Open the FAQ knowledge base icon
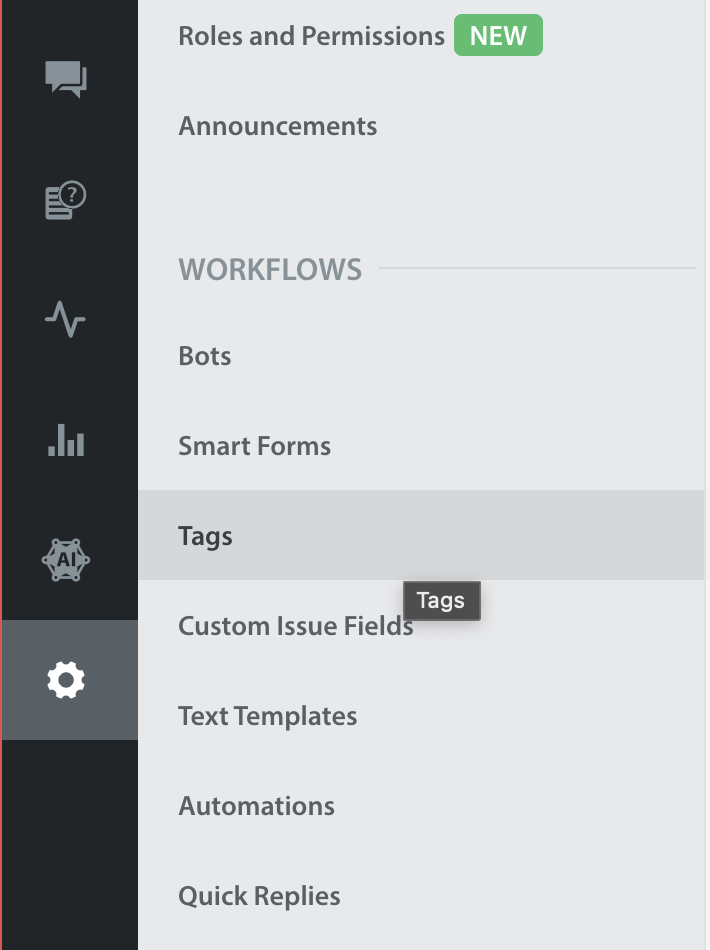The width and height of the screenshot is (710, 950). 66,199
